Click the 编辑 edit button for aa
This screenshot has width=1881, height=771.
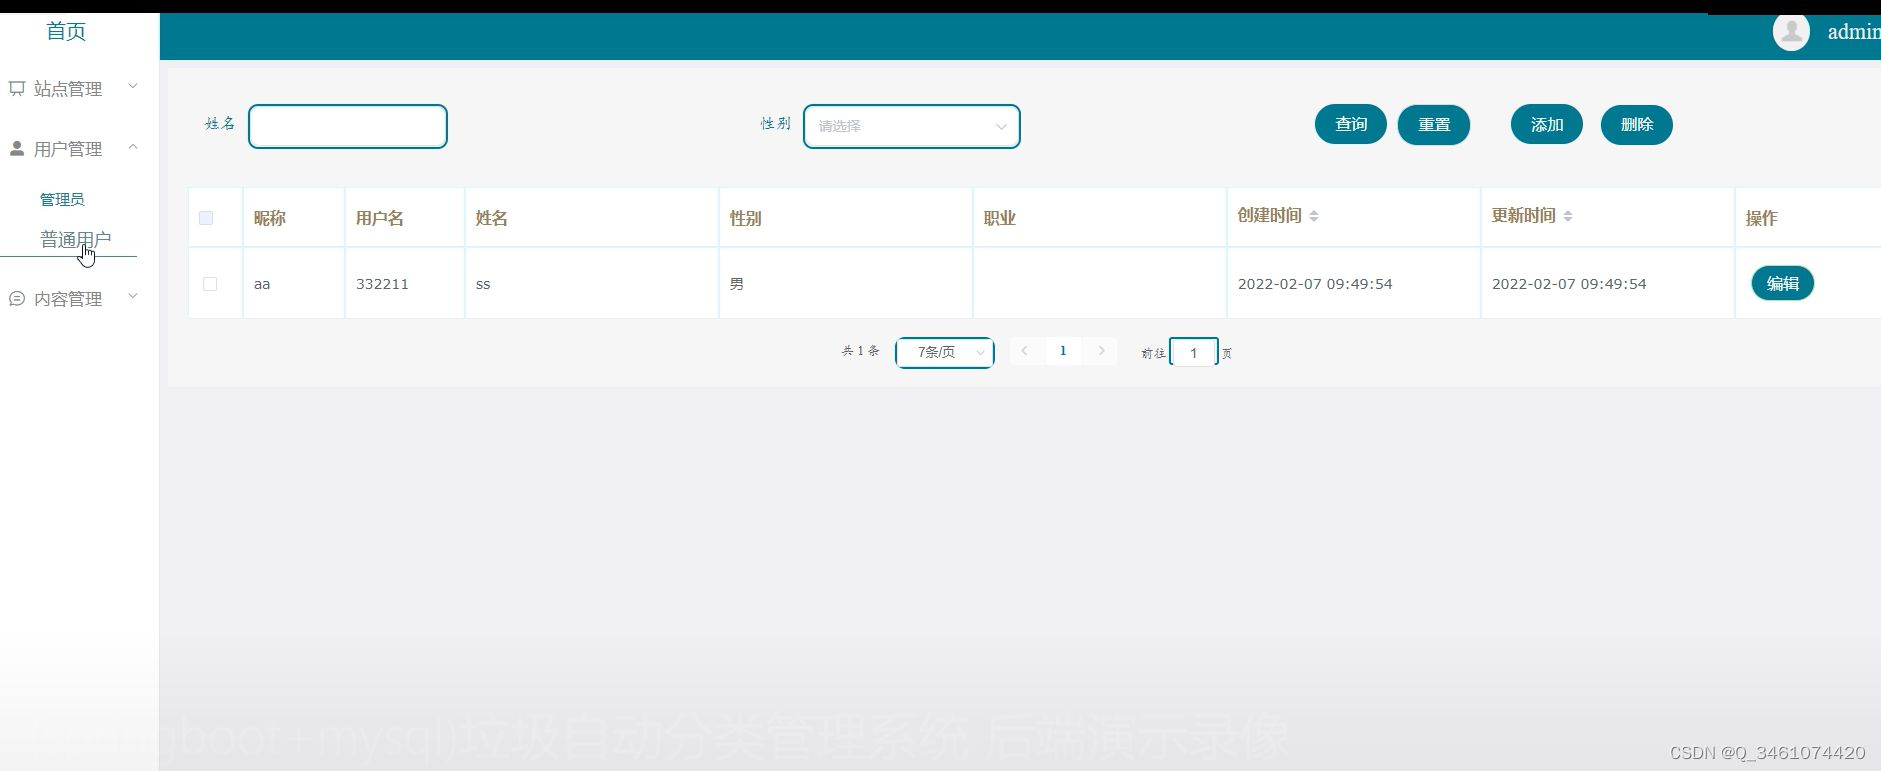(x=1783, y=283)
